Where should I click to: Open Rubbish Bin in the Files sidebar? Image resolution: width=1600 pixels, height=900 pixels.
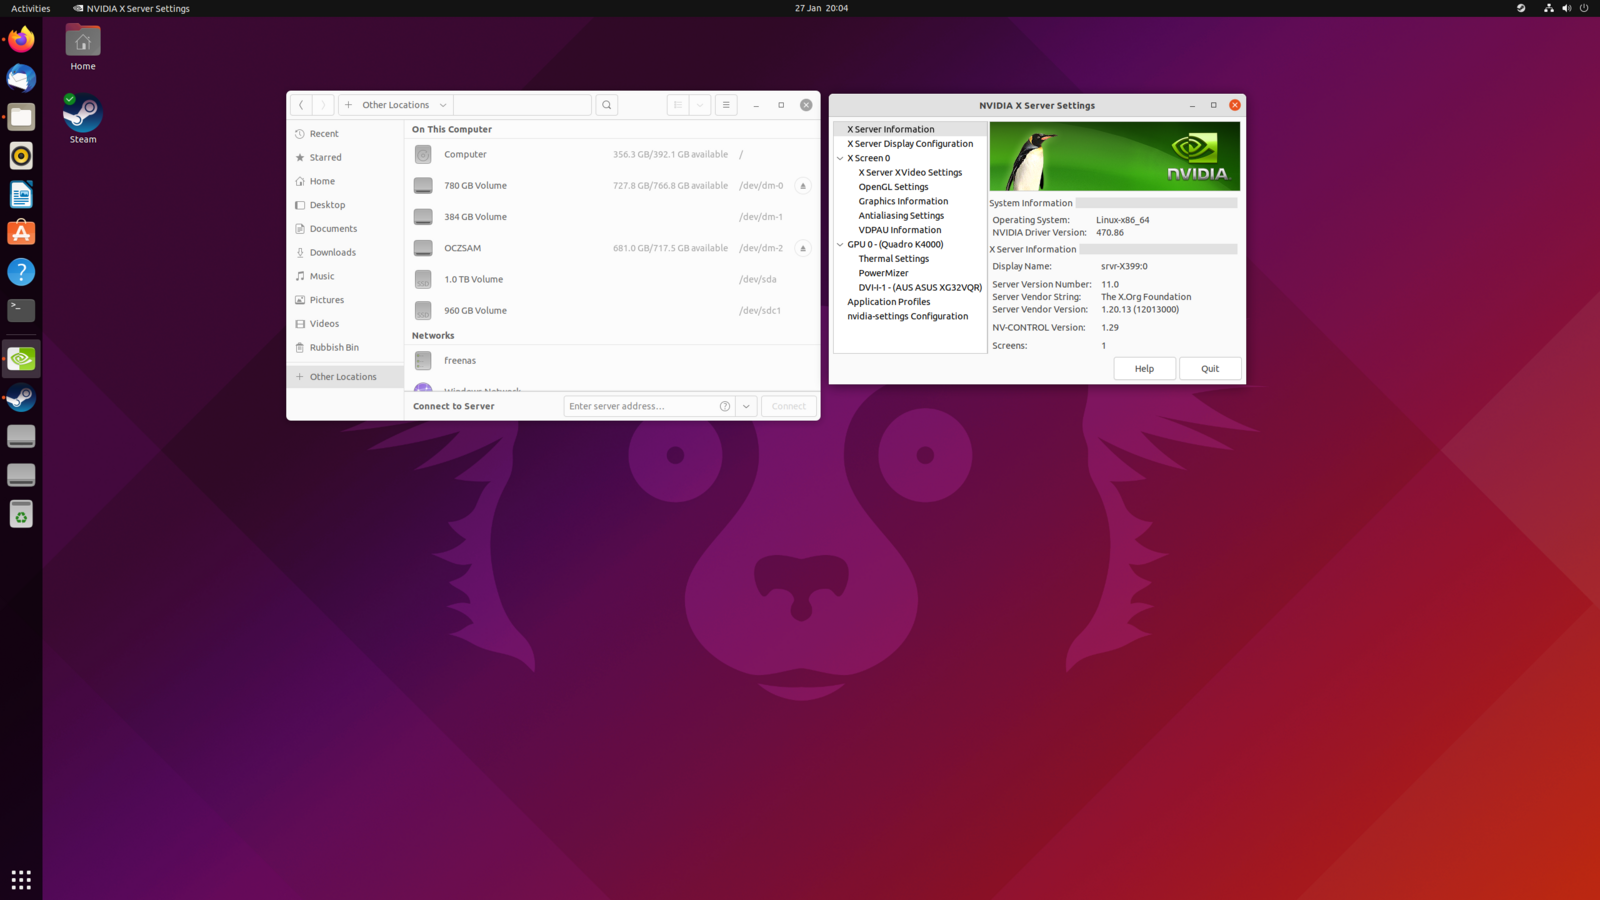point(345,347)
